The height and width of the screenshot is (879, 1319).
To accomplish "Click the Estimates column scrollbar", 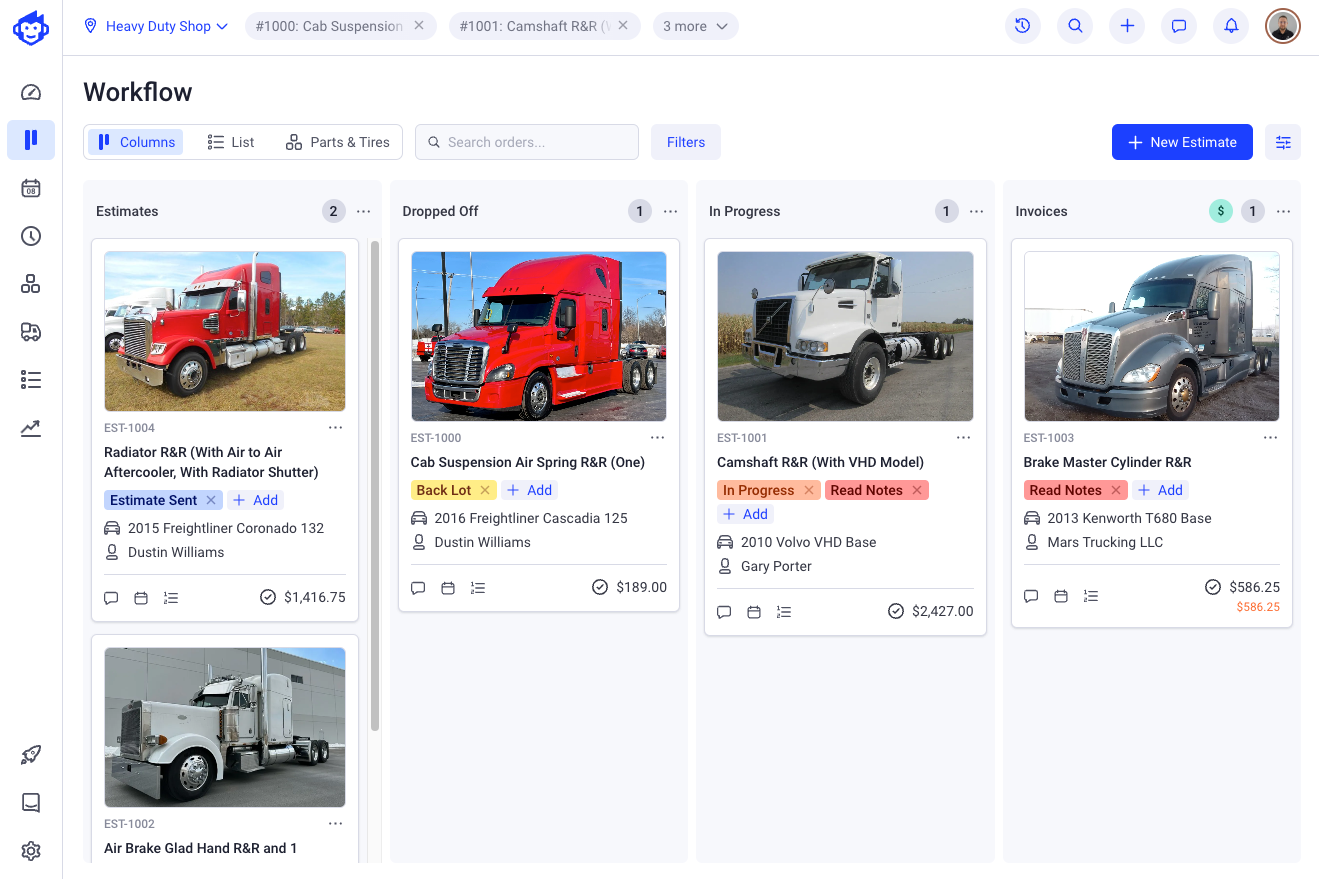I will point(375,485).
